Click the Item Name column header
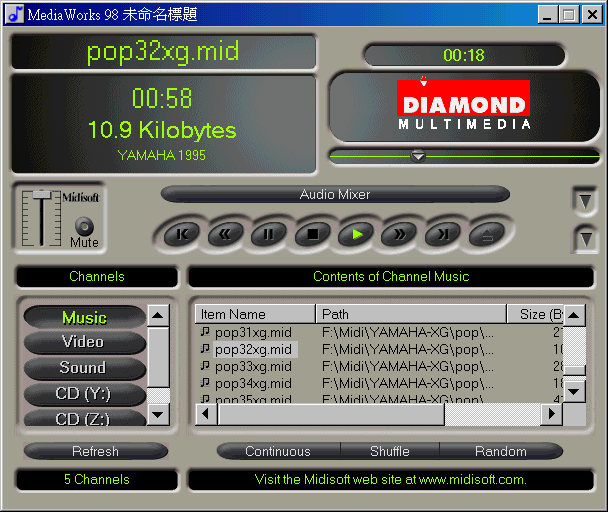This screenshot has height=512, width=608. 255,314
